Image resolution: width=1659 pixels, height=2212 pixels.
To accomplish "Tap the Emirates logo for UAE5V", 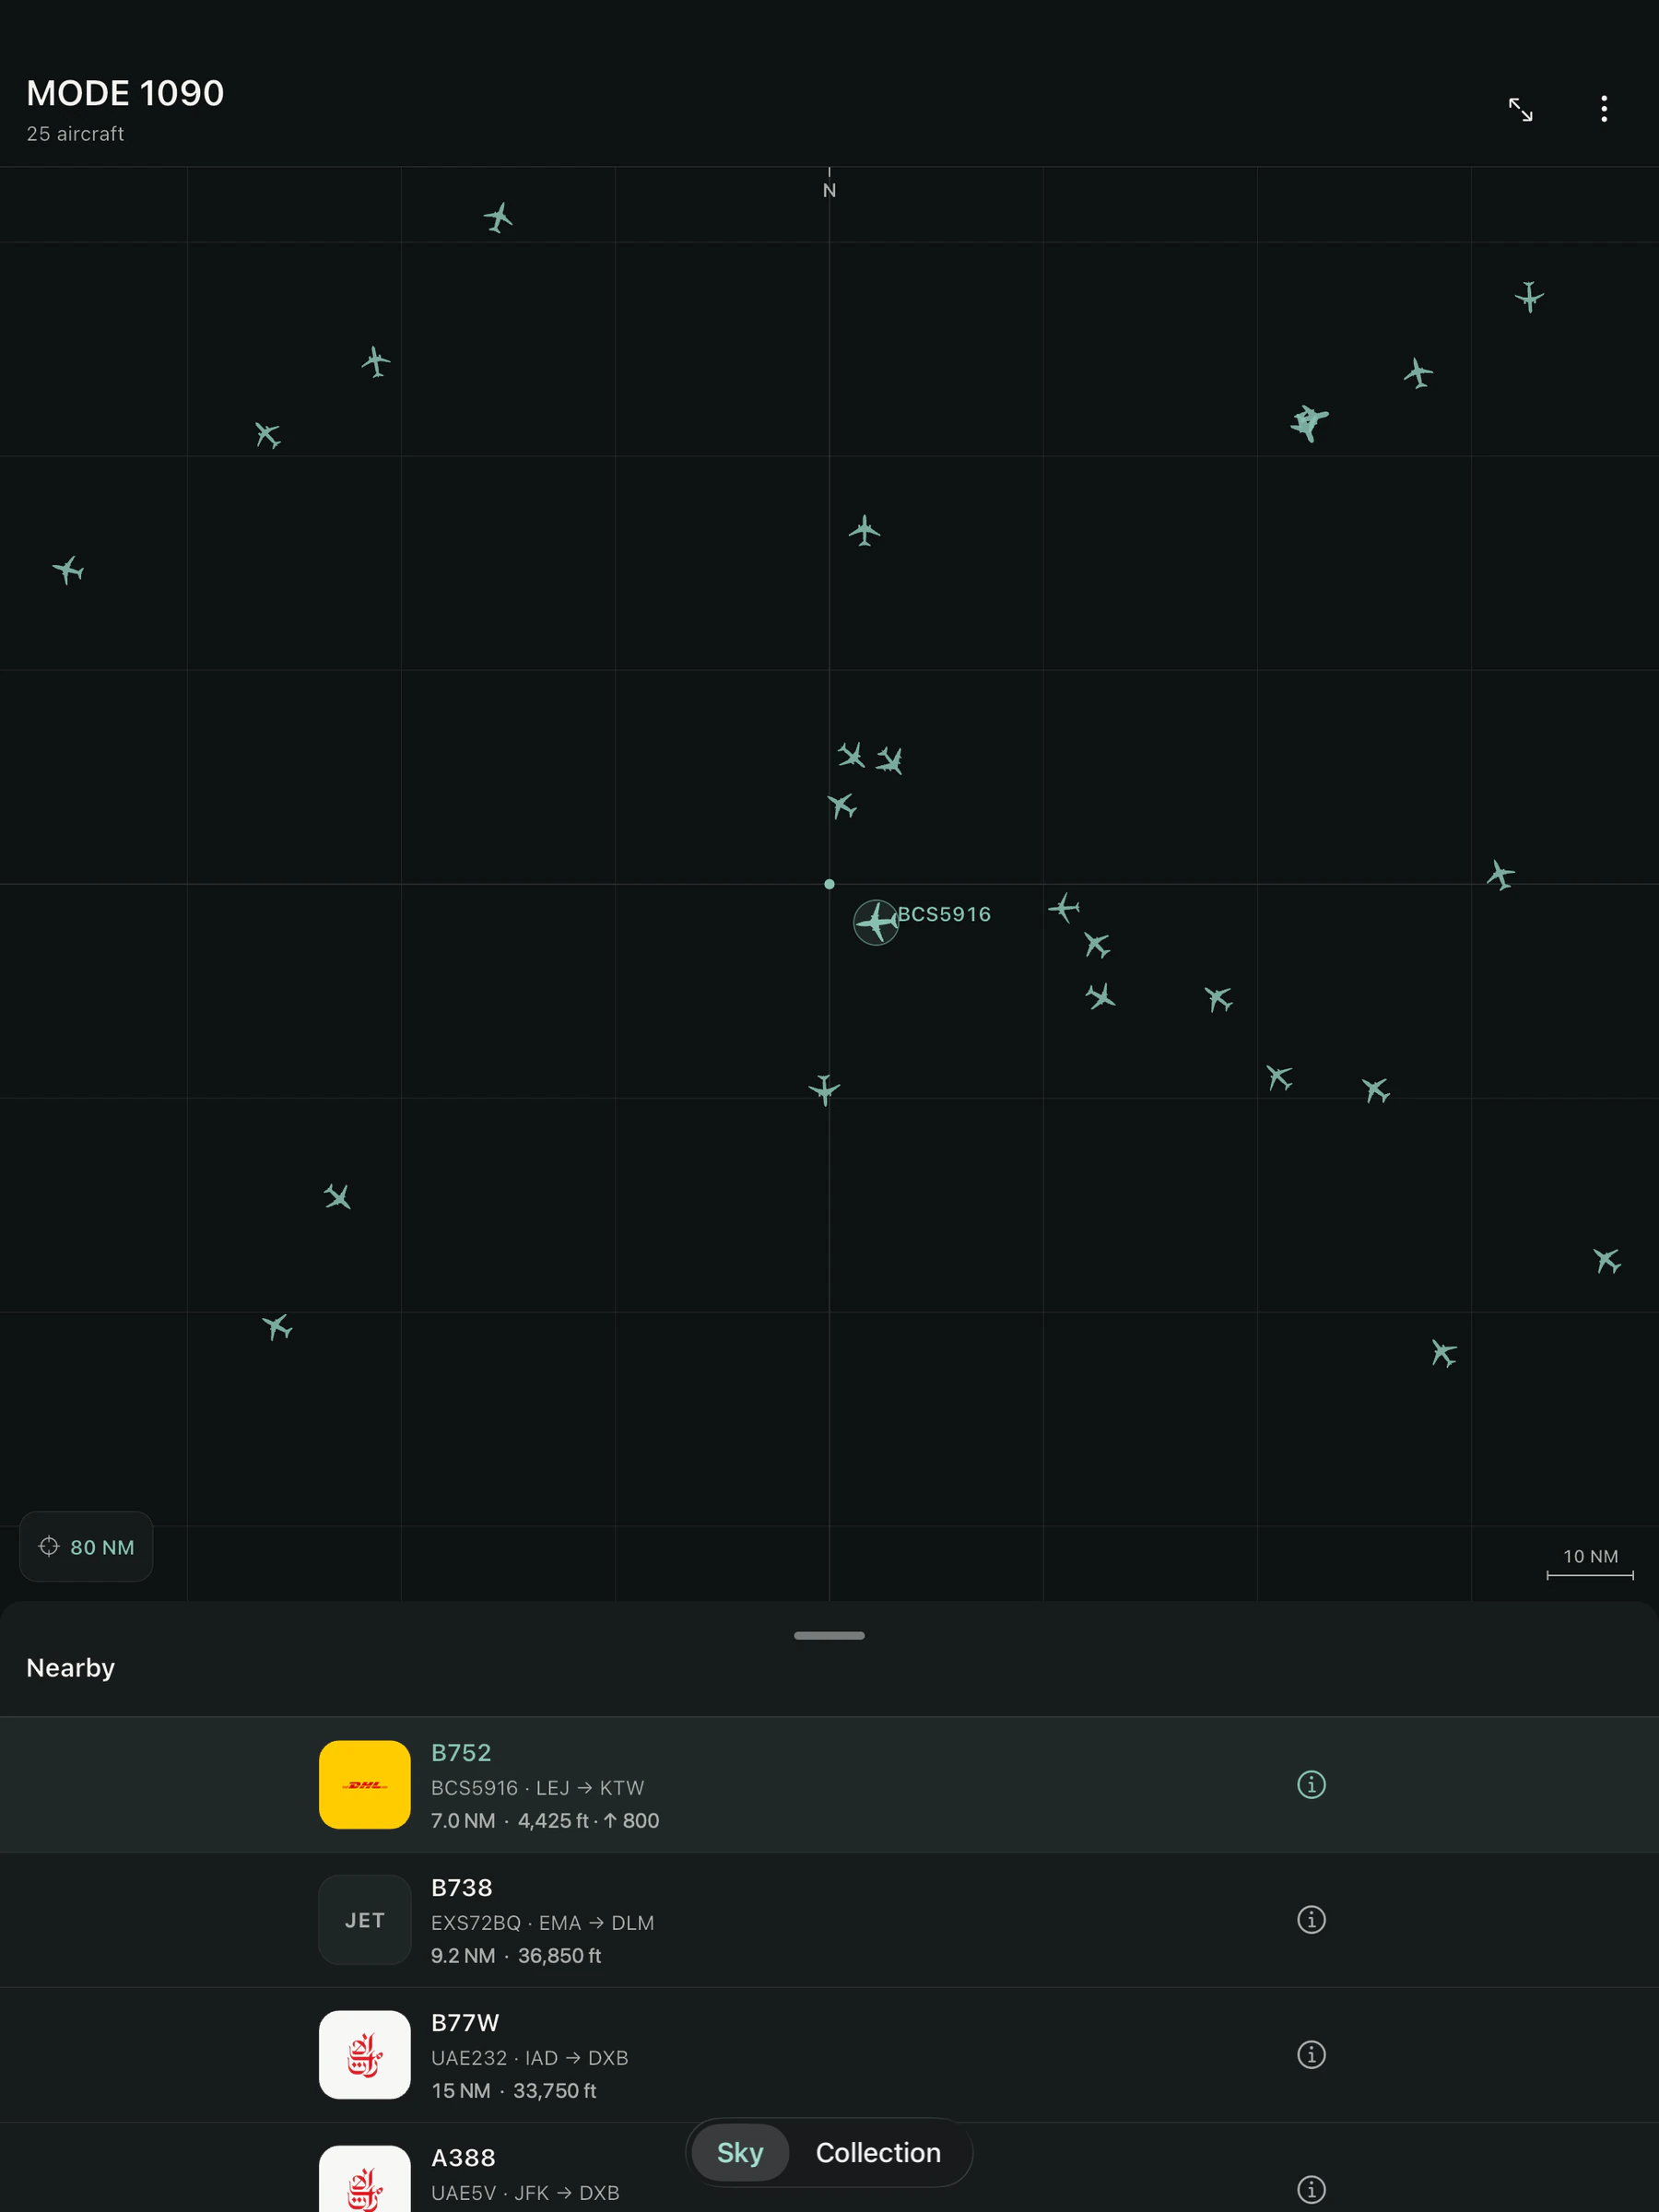I will click(364, 2180).
